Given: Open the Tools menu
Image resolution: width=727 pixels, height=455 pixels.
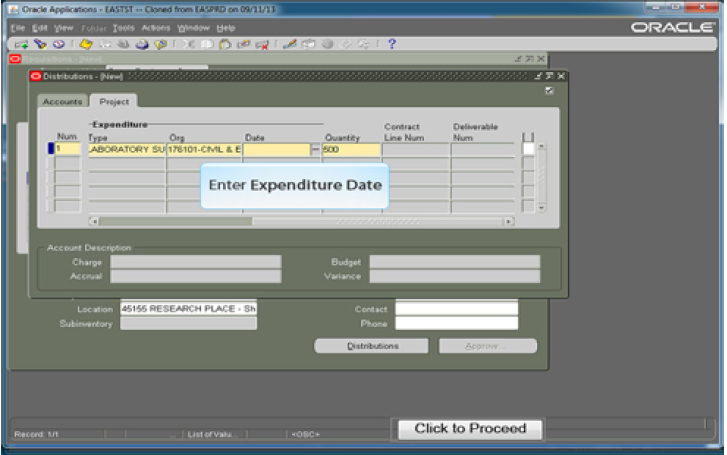Looking at the screenshot, I should 123,28.
